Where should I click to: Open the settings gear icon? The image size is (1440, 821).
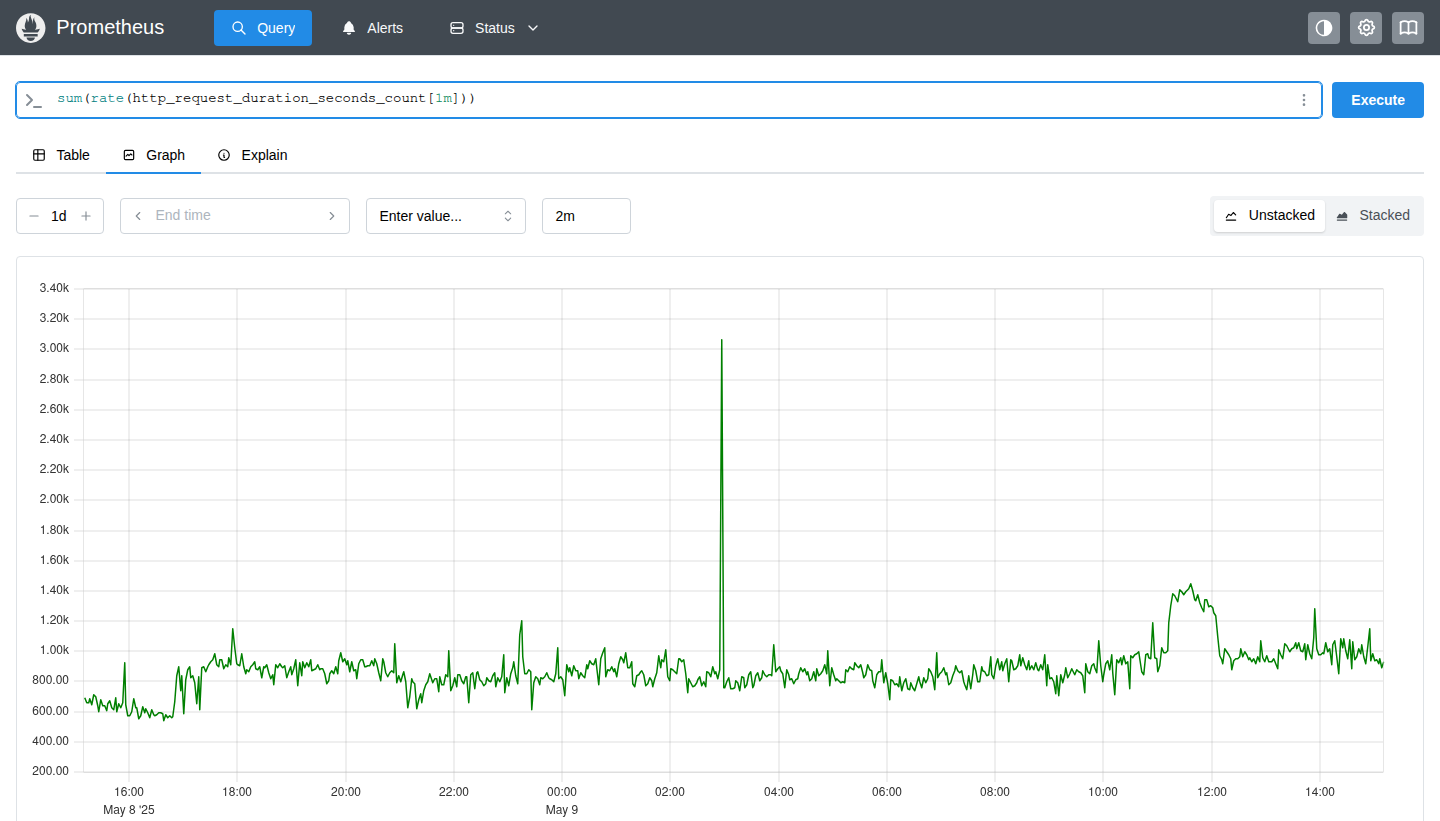coord(1366,28)
